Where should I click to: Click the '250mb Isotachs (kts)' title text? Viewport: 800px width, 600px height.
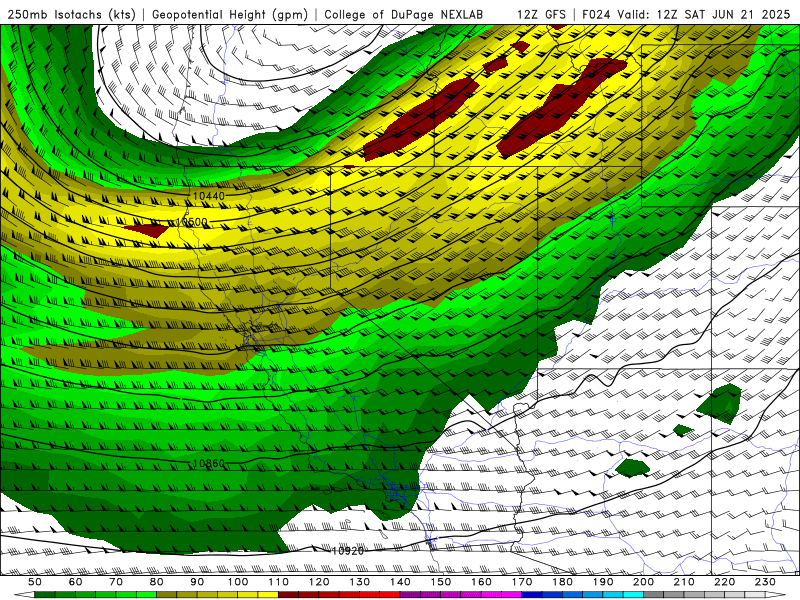72,14
